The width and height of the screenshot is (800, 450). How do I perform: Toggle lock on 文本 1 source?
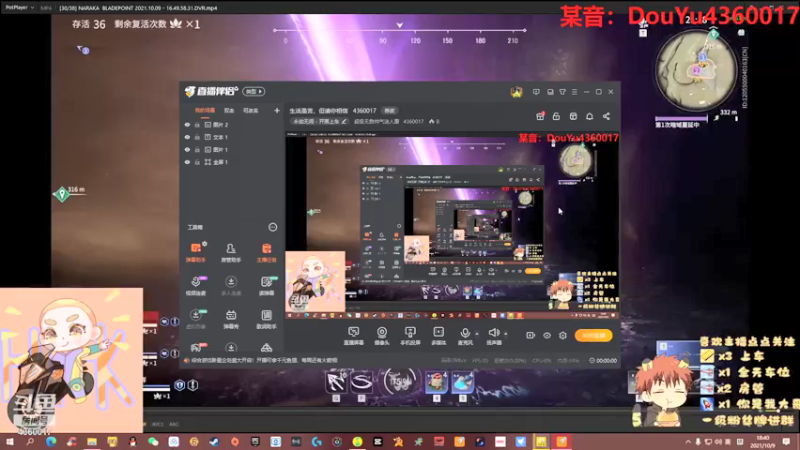pos(197,137)
